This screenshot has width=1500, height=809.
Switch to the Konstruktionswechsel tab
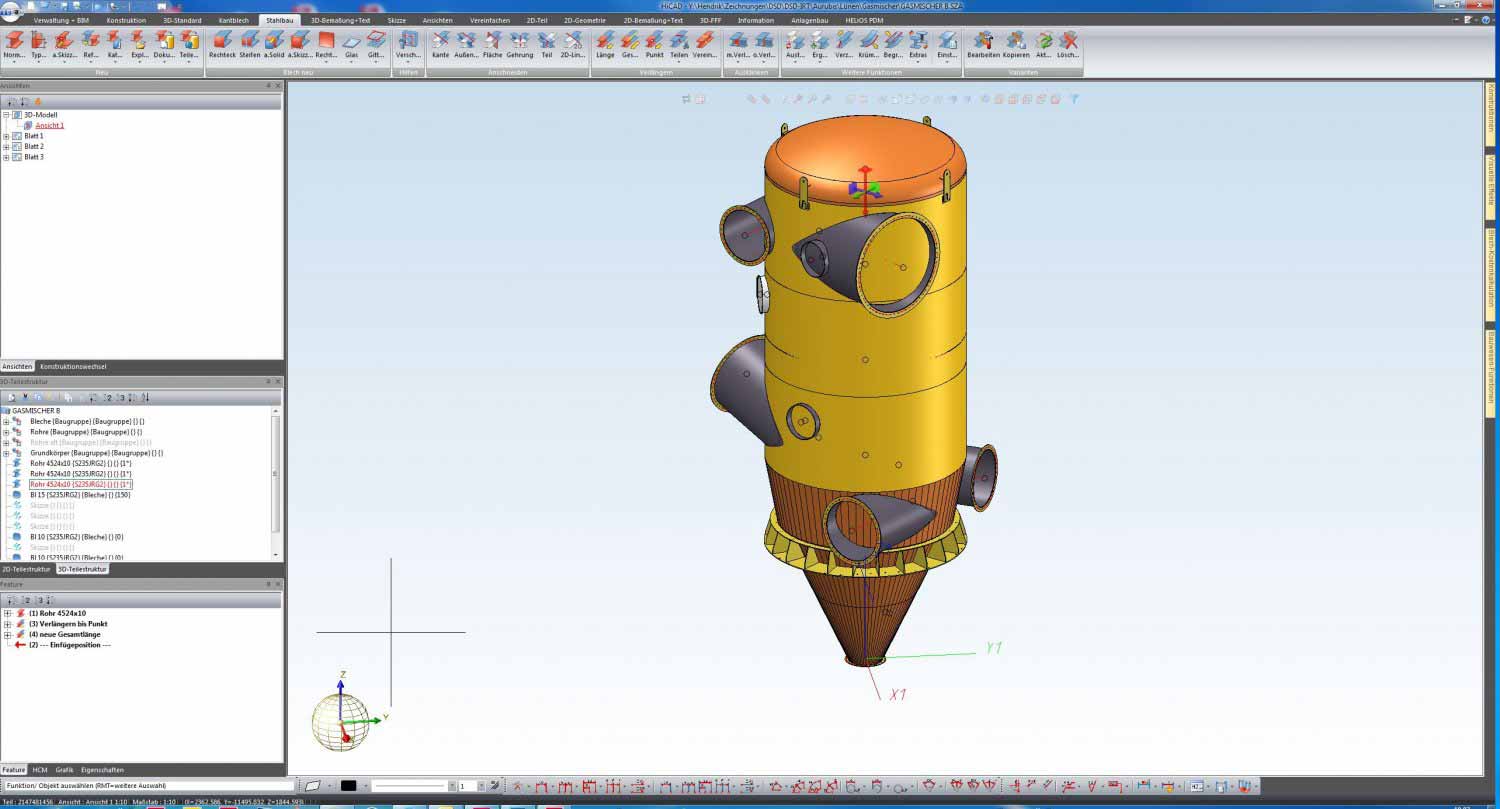pyautogui.click(x=73, y=367)
